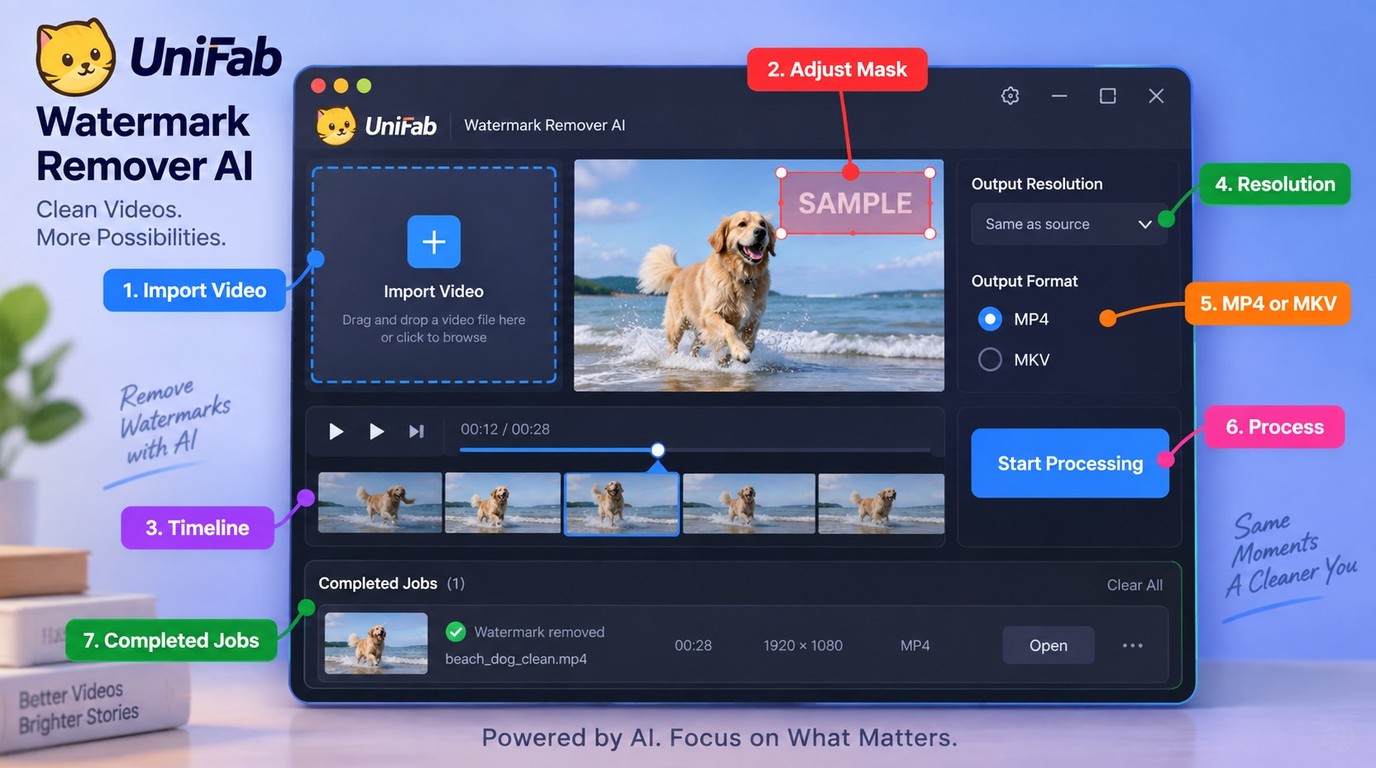Open settings via the gear icon
Image resolution: width=1376 pixels, height=768 pixels.
point(1010,96)
